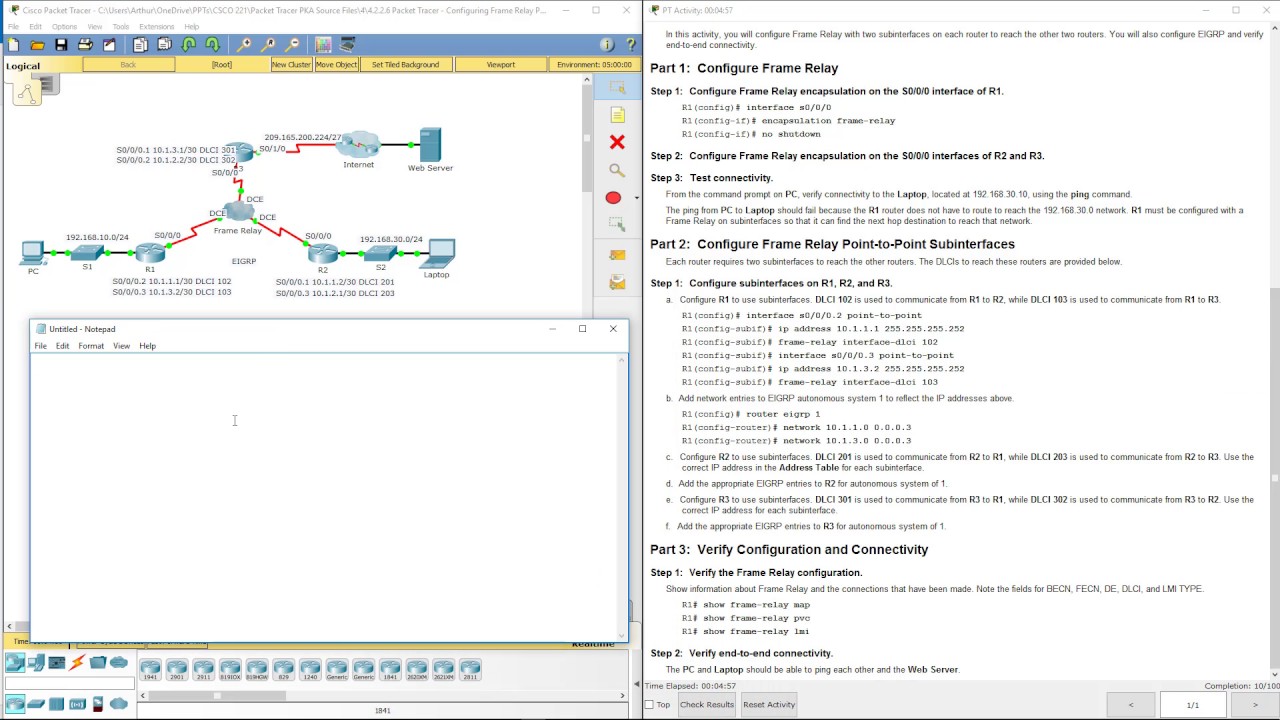Open the File menu in Packet Tracer
Image resolution: width=1280 pixels, height=720 pixels.
13,27
